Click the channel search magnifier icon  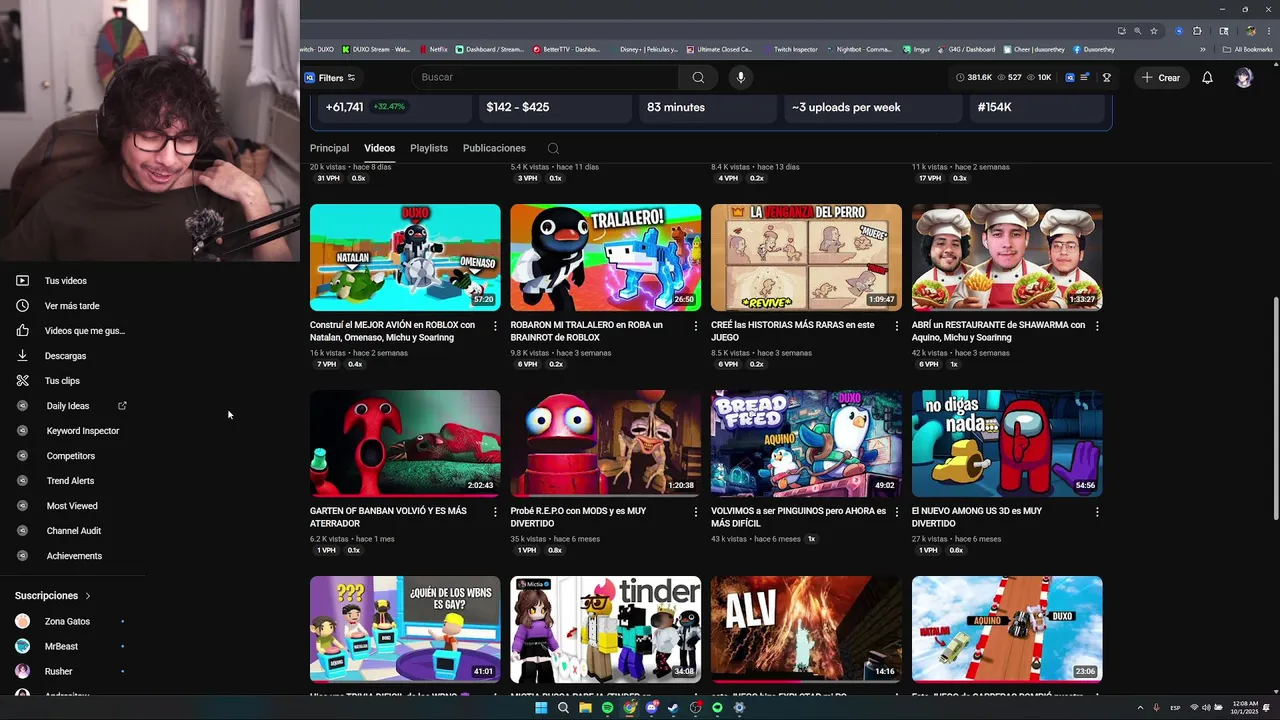pos(553,148)
